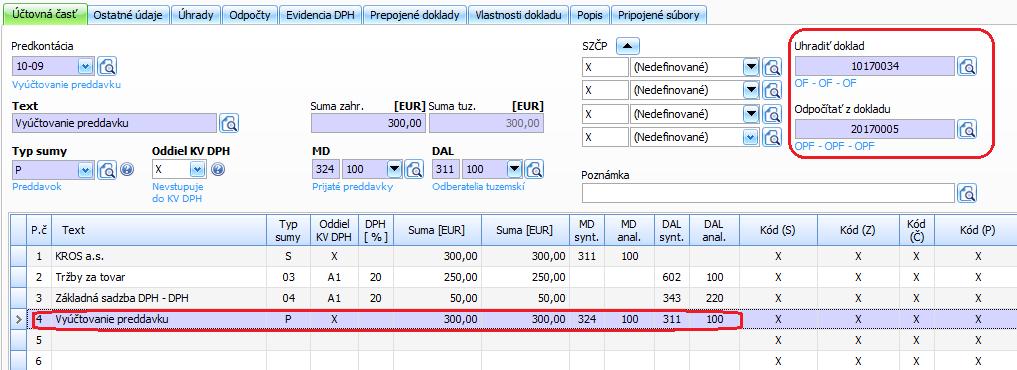Click DPH [%] column header

coord(375,230)
